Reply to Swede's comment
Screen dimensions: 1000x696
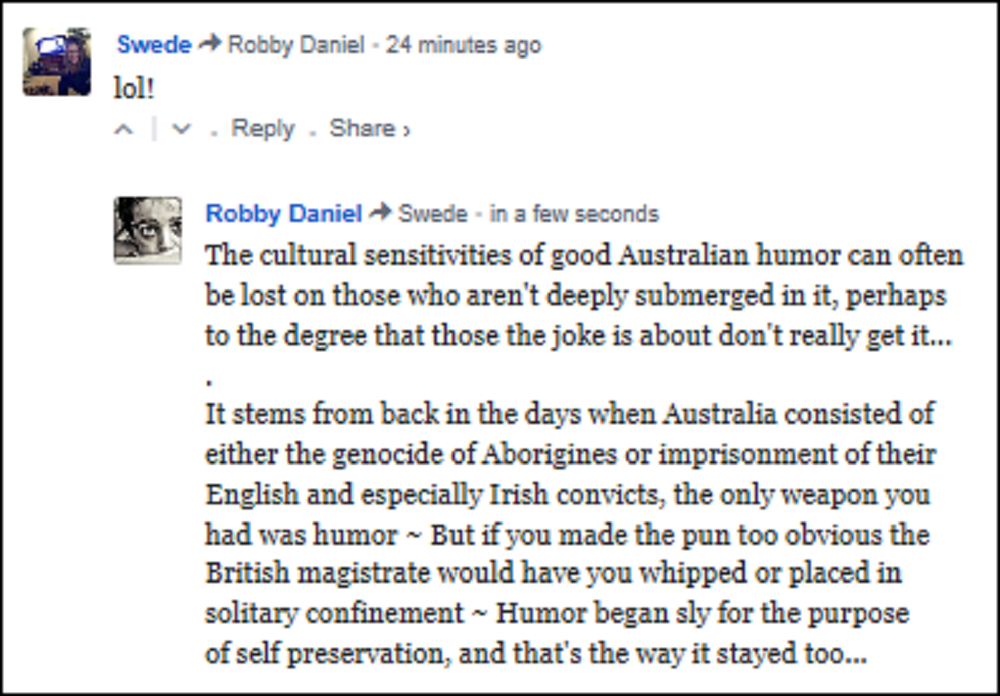263,129
